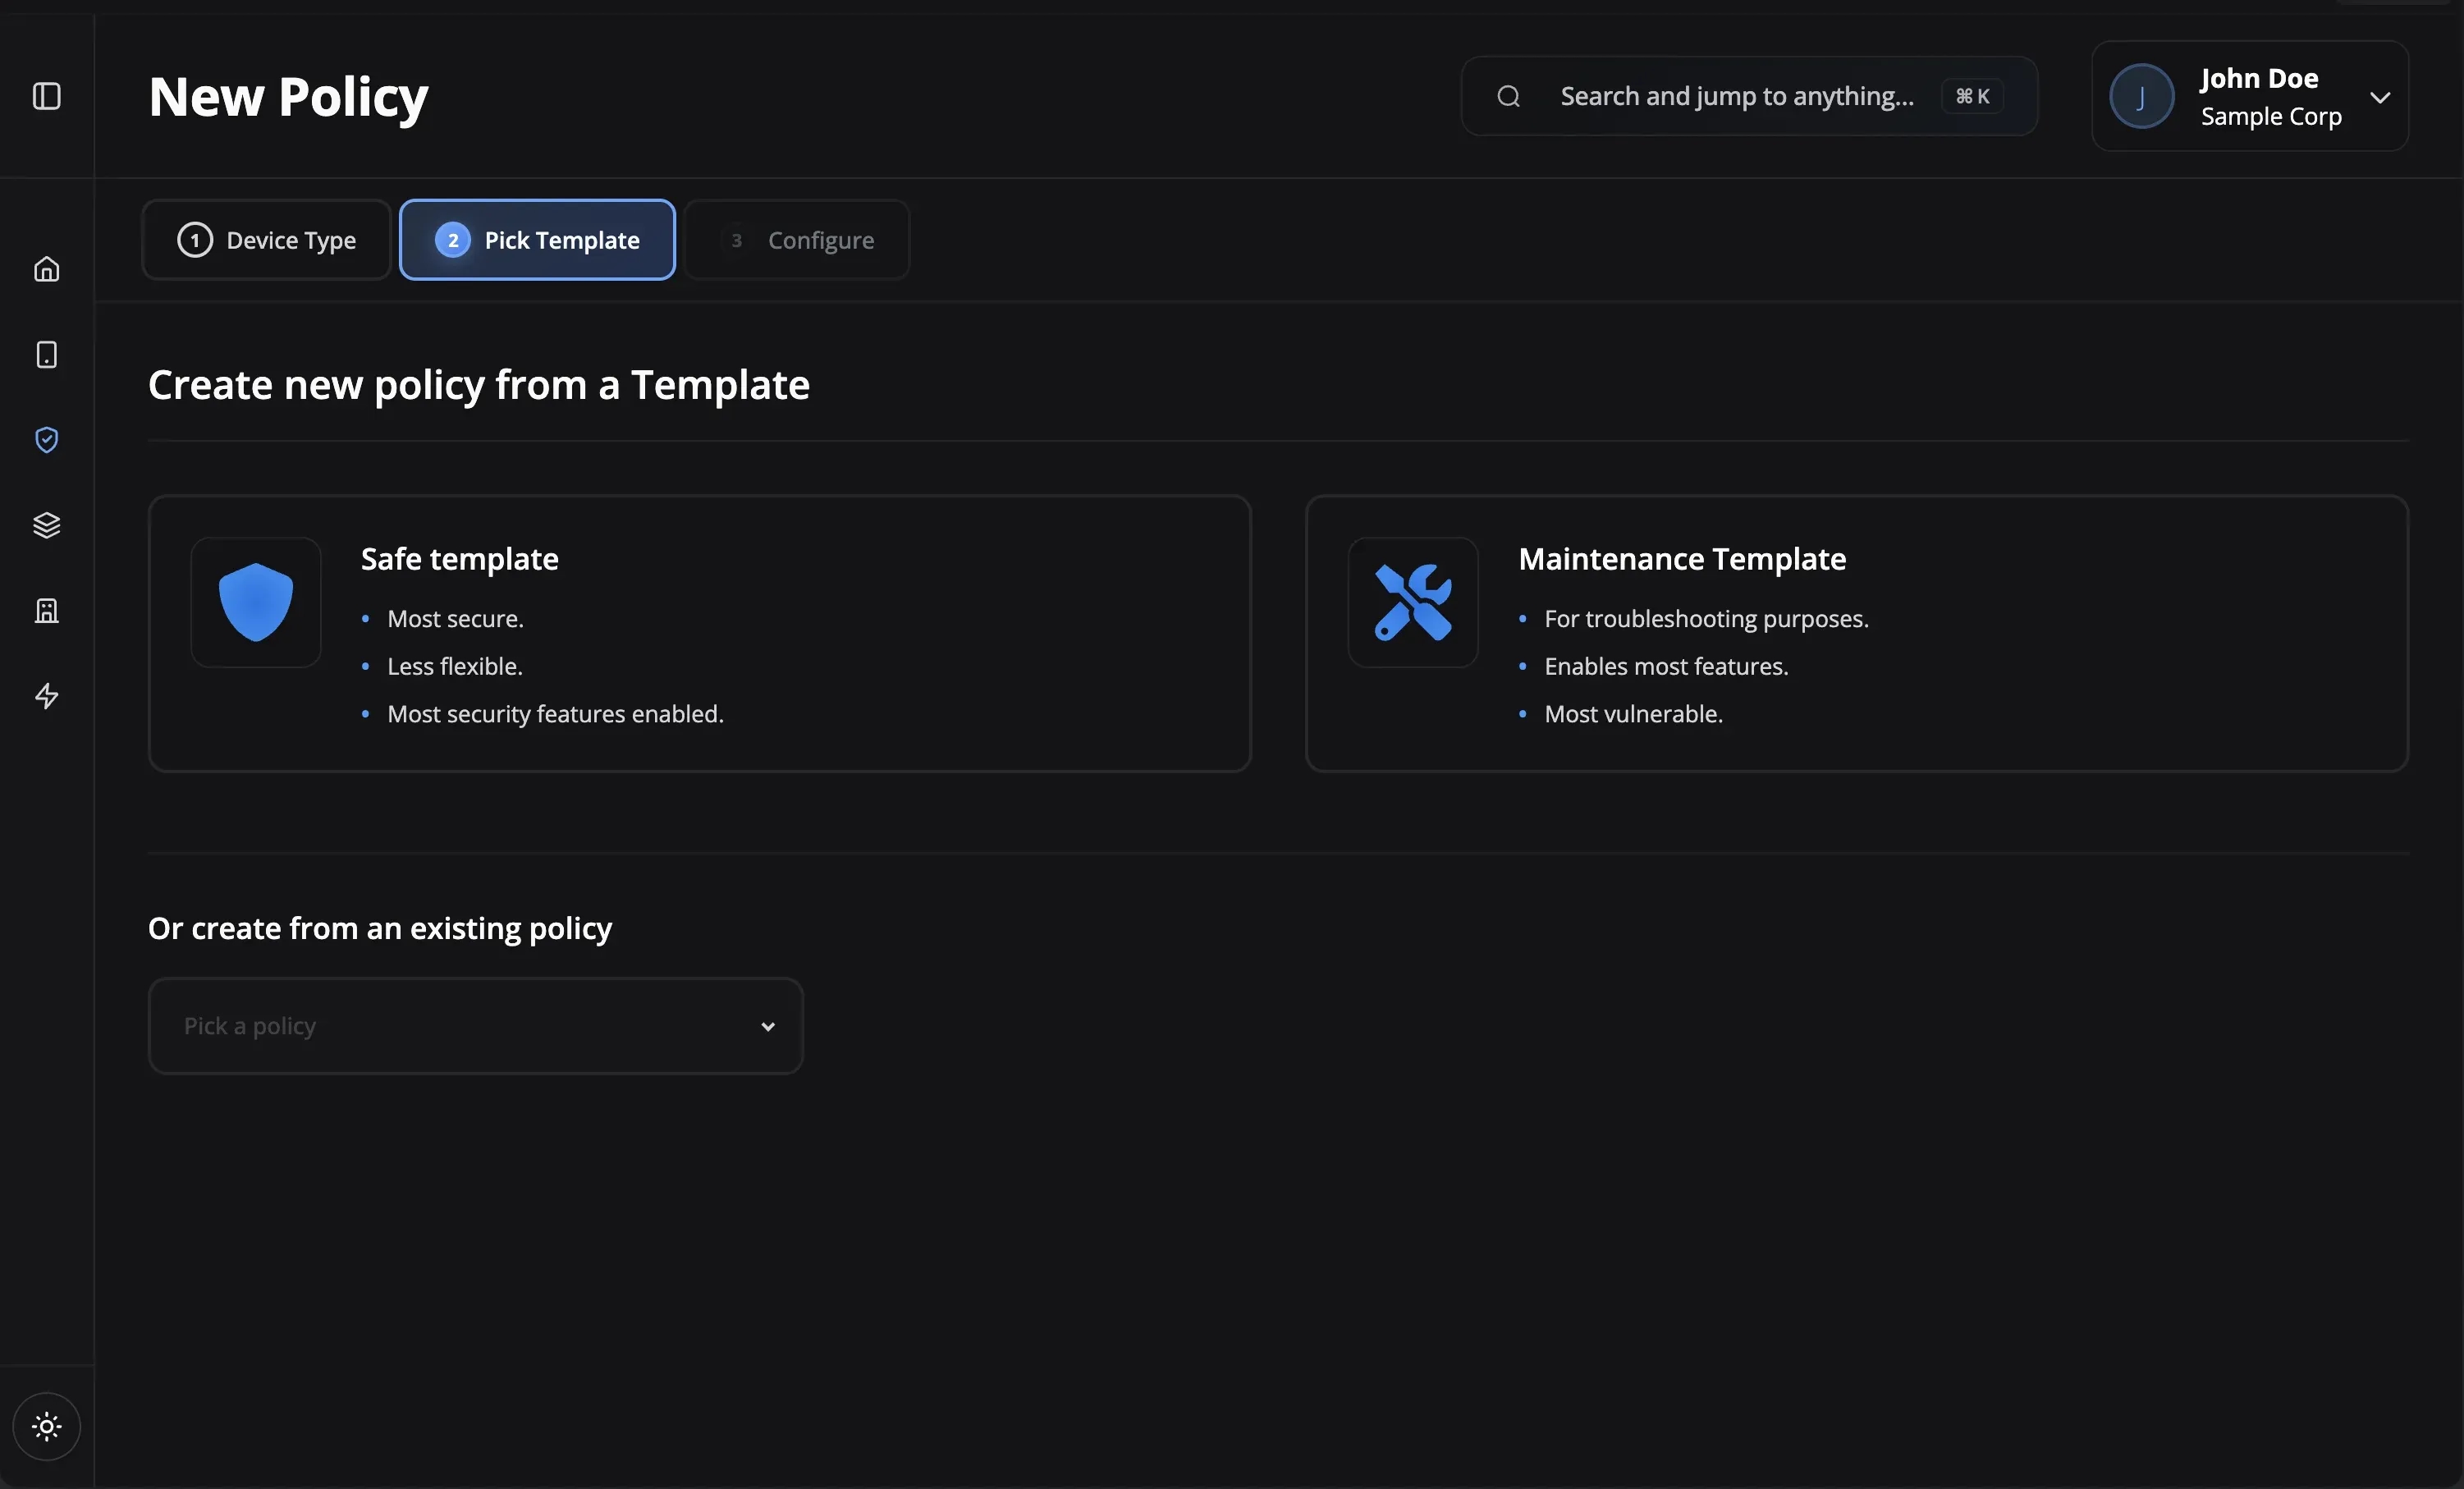Click the search and jump field
This screenshot has height=1489, width=2464.
click(1736, 96)
